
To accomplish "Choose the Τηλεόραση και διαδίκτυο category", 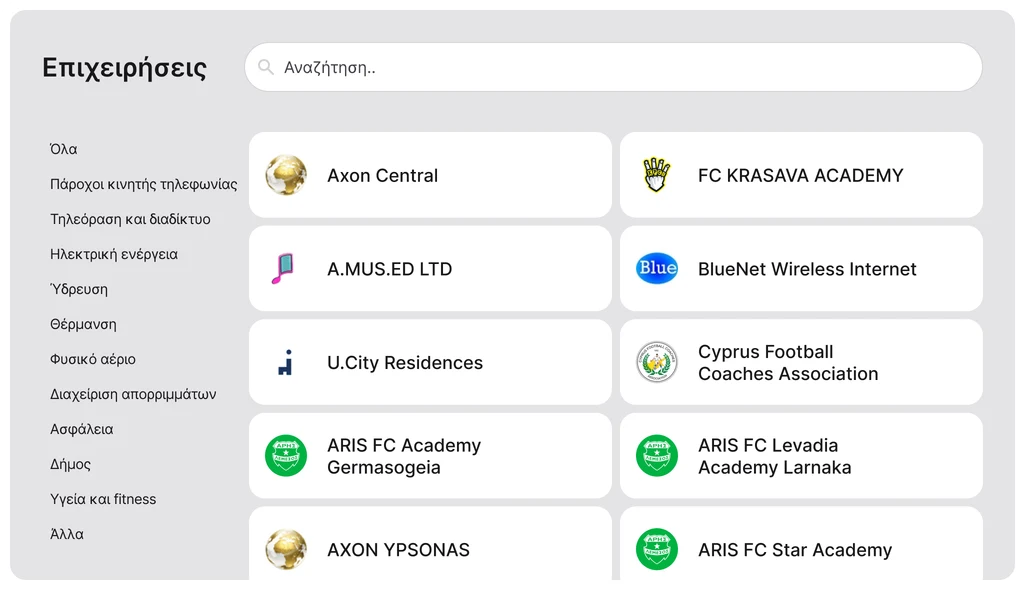I will [x=130, y=219].
